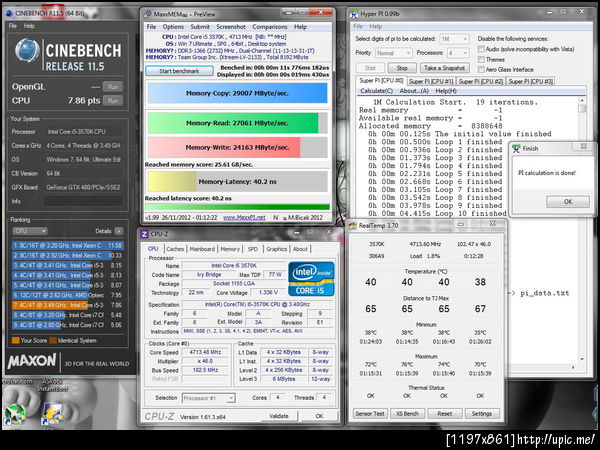Click the Memory-Copy result bar
The height and width of the screenshot is (450, 600).
pyautogui.click(x=237, y=93)
